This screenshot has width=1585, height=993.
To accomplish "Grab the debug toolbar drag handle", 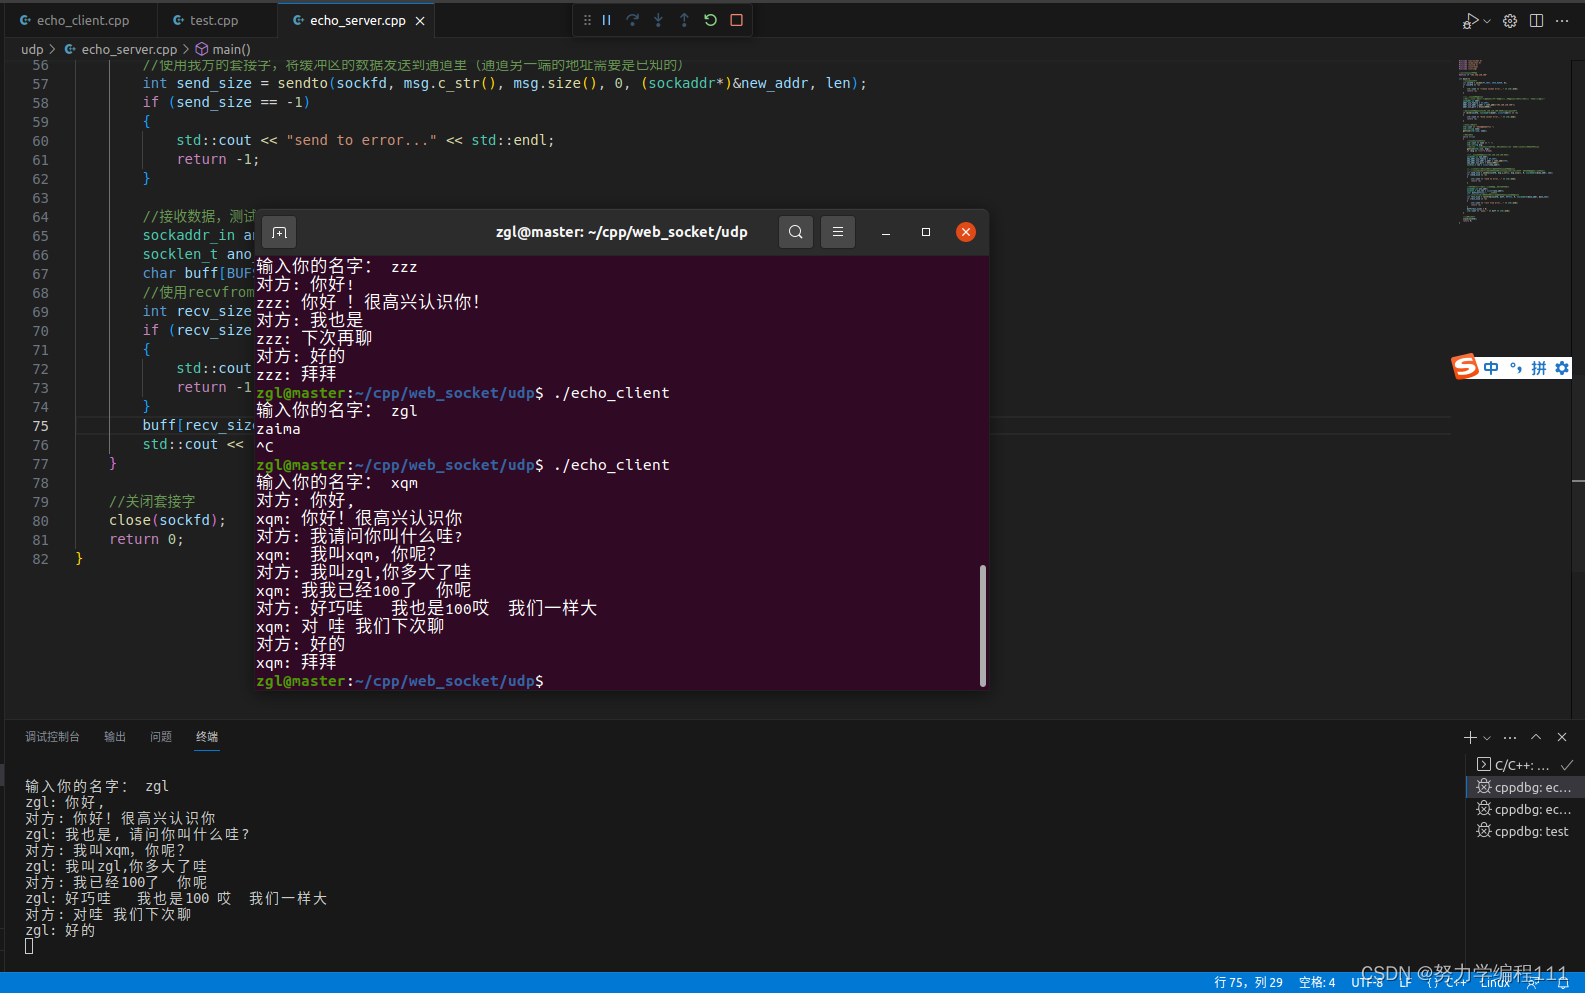I will (x=587, y=20).
